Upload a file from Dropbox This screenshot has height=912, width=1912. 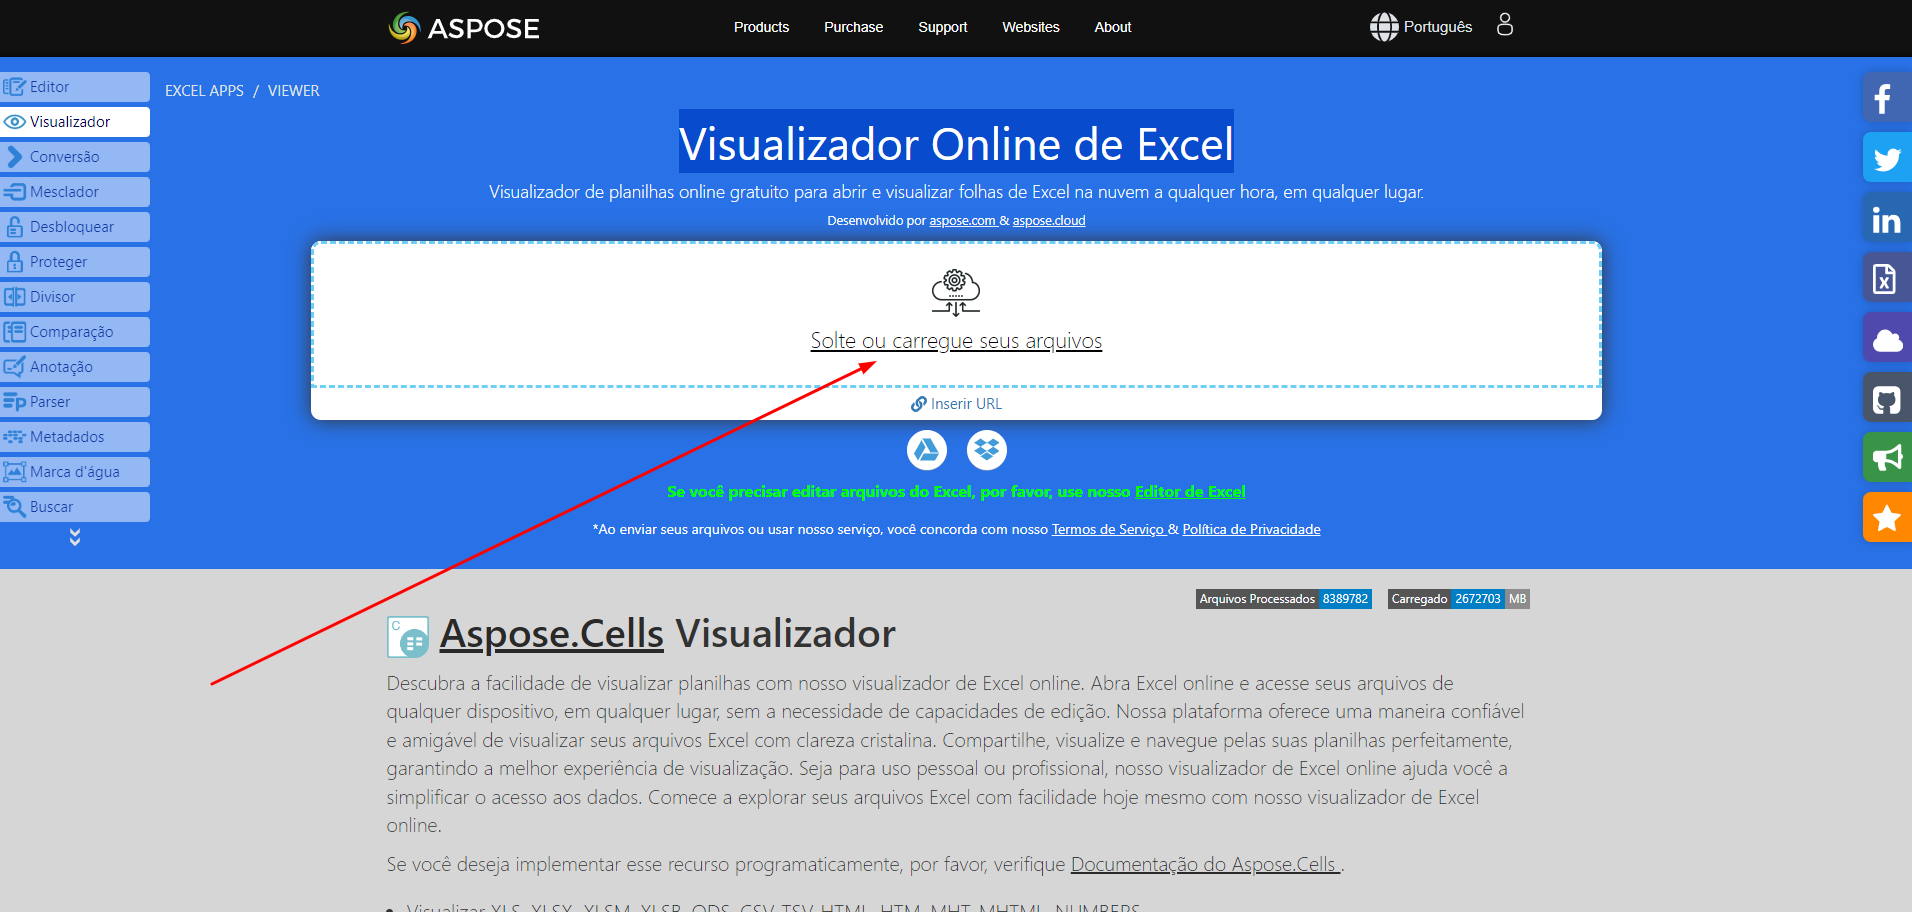pos(986,450)
